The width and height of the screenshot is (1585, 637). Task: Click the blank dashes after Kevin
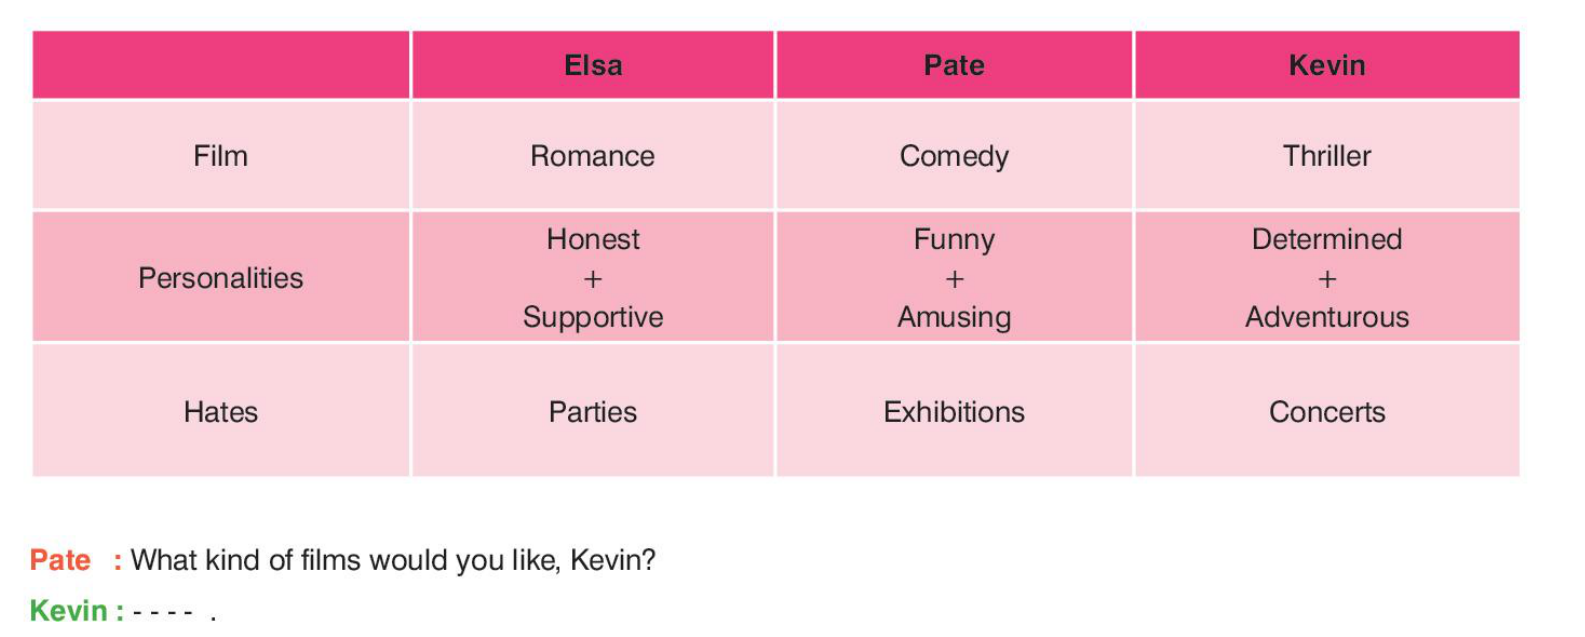163,611
